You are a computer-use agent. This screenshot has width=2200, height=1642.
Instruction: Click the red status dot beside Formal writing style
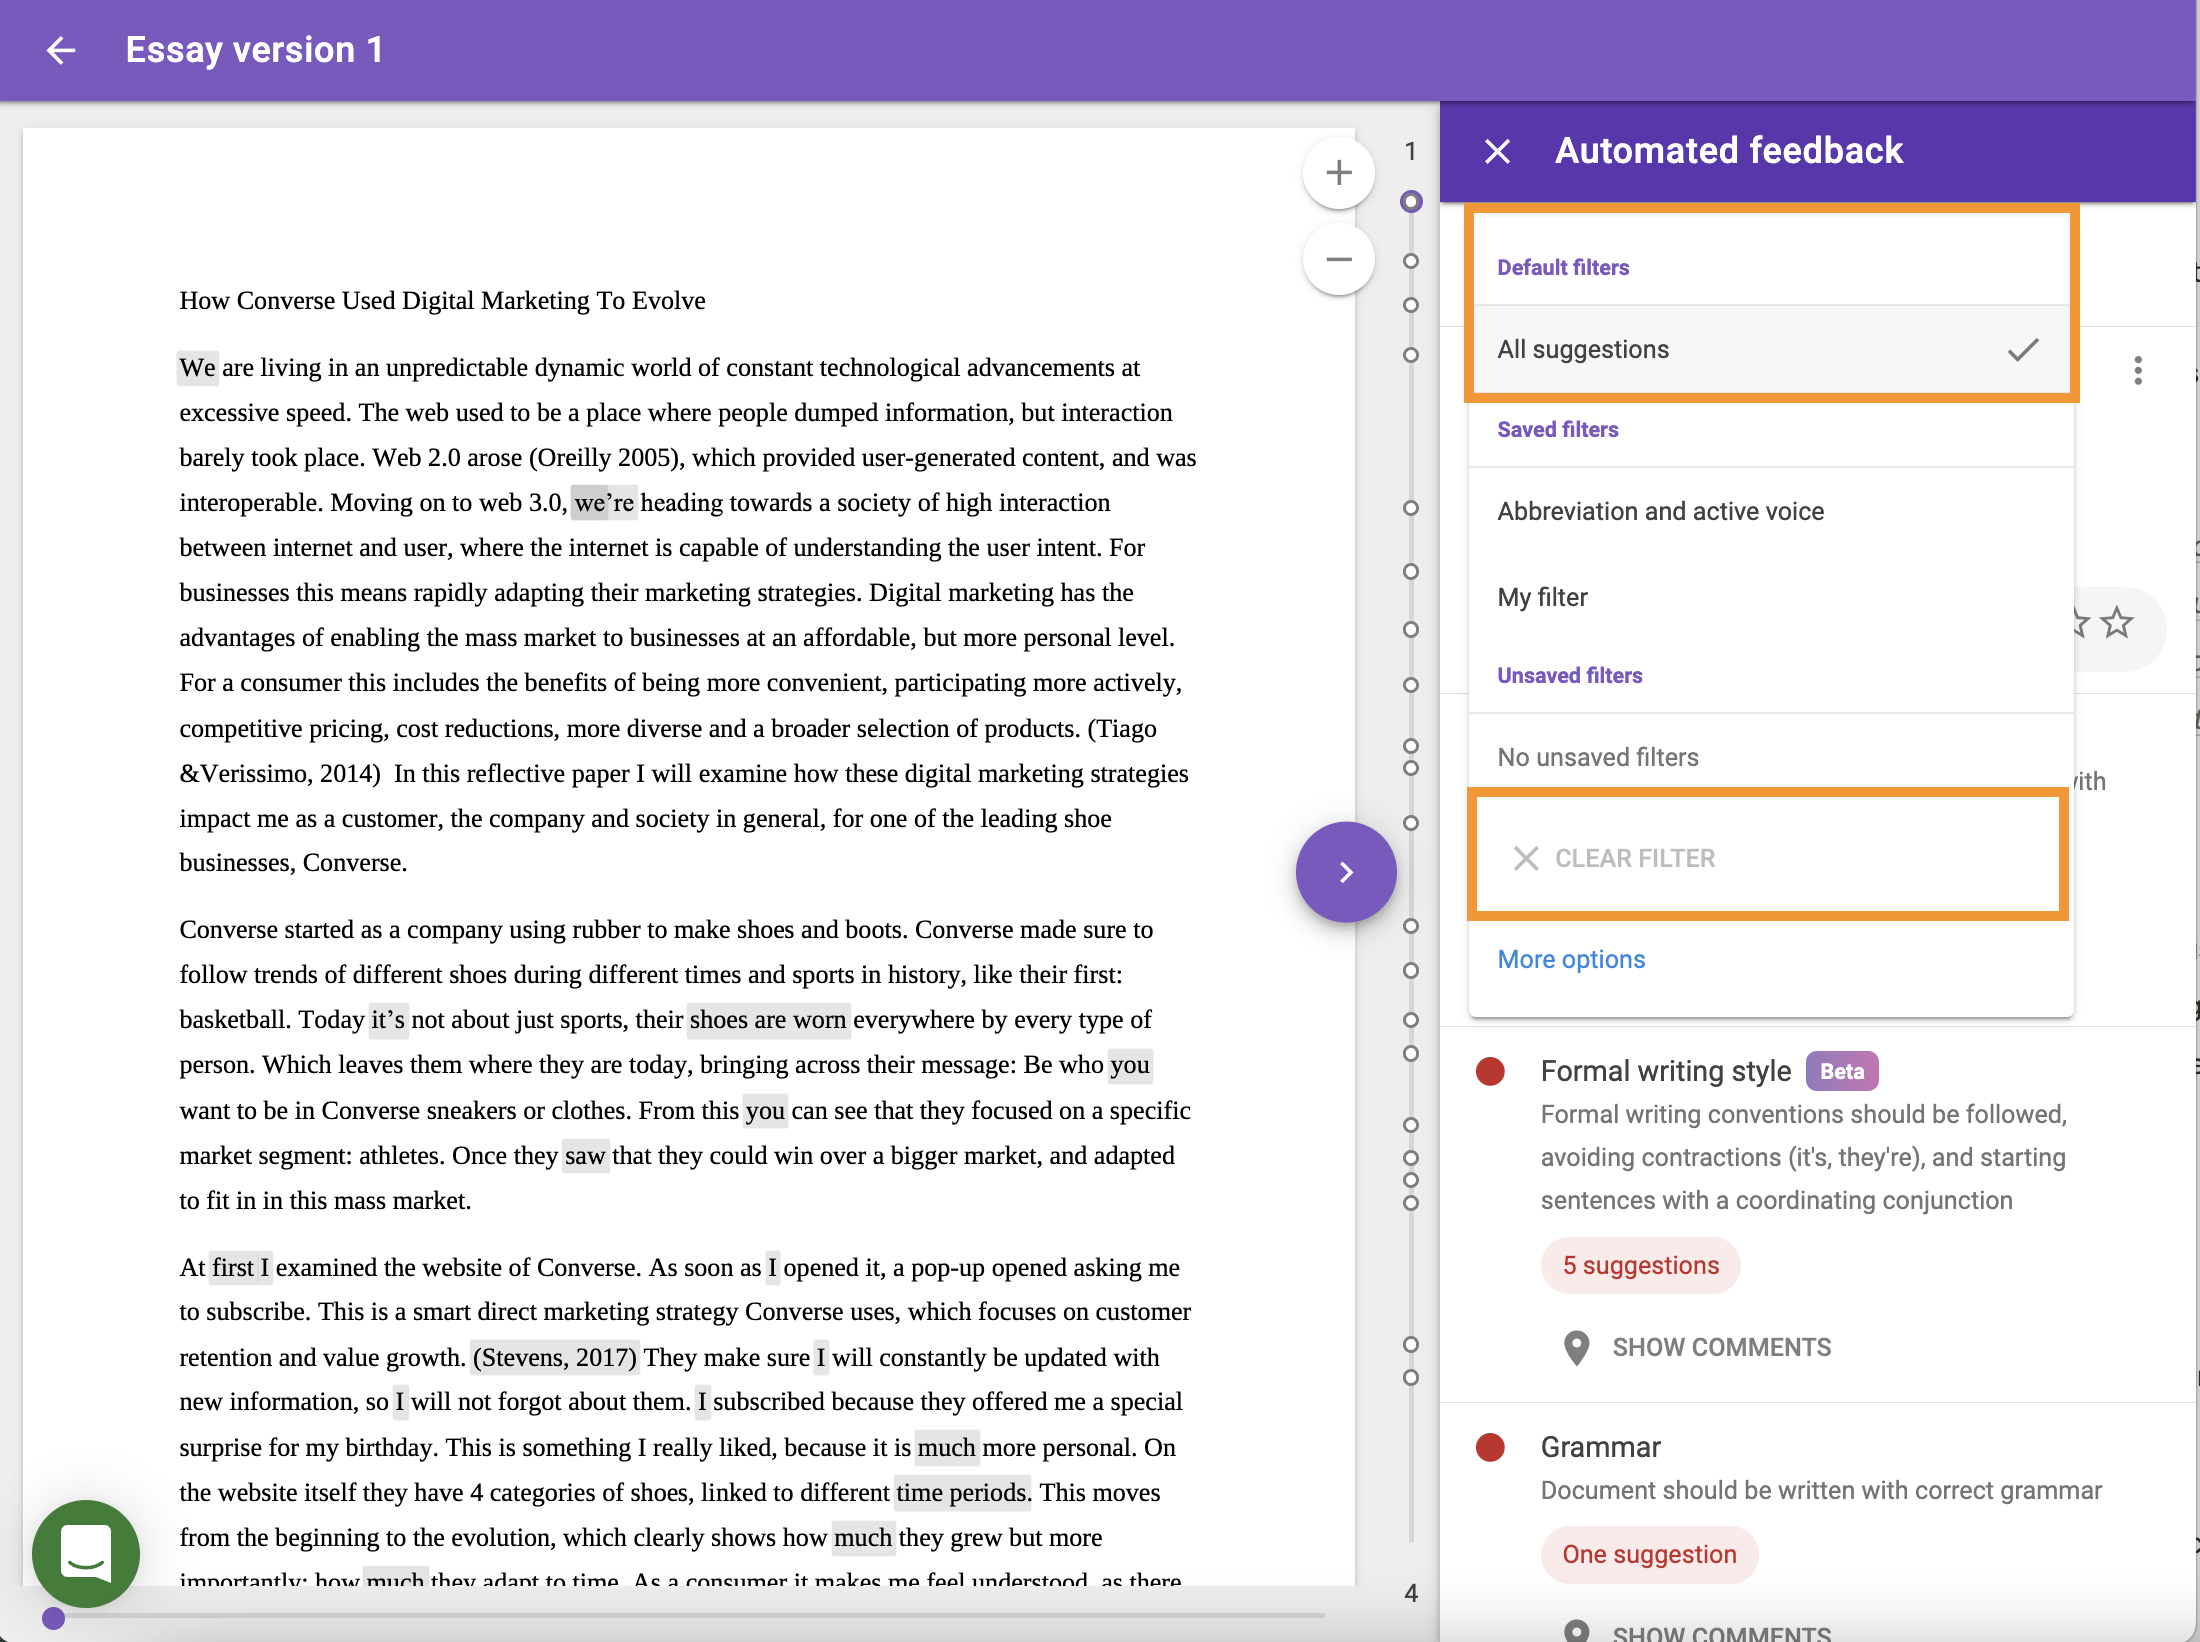[x=1490, y=1071]
